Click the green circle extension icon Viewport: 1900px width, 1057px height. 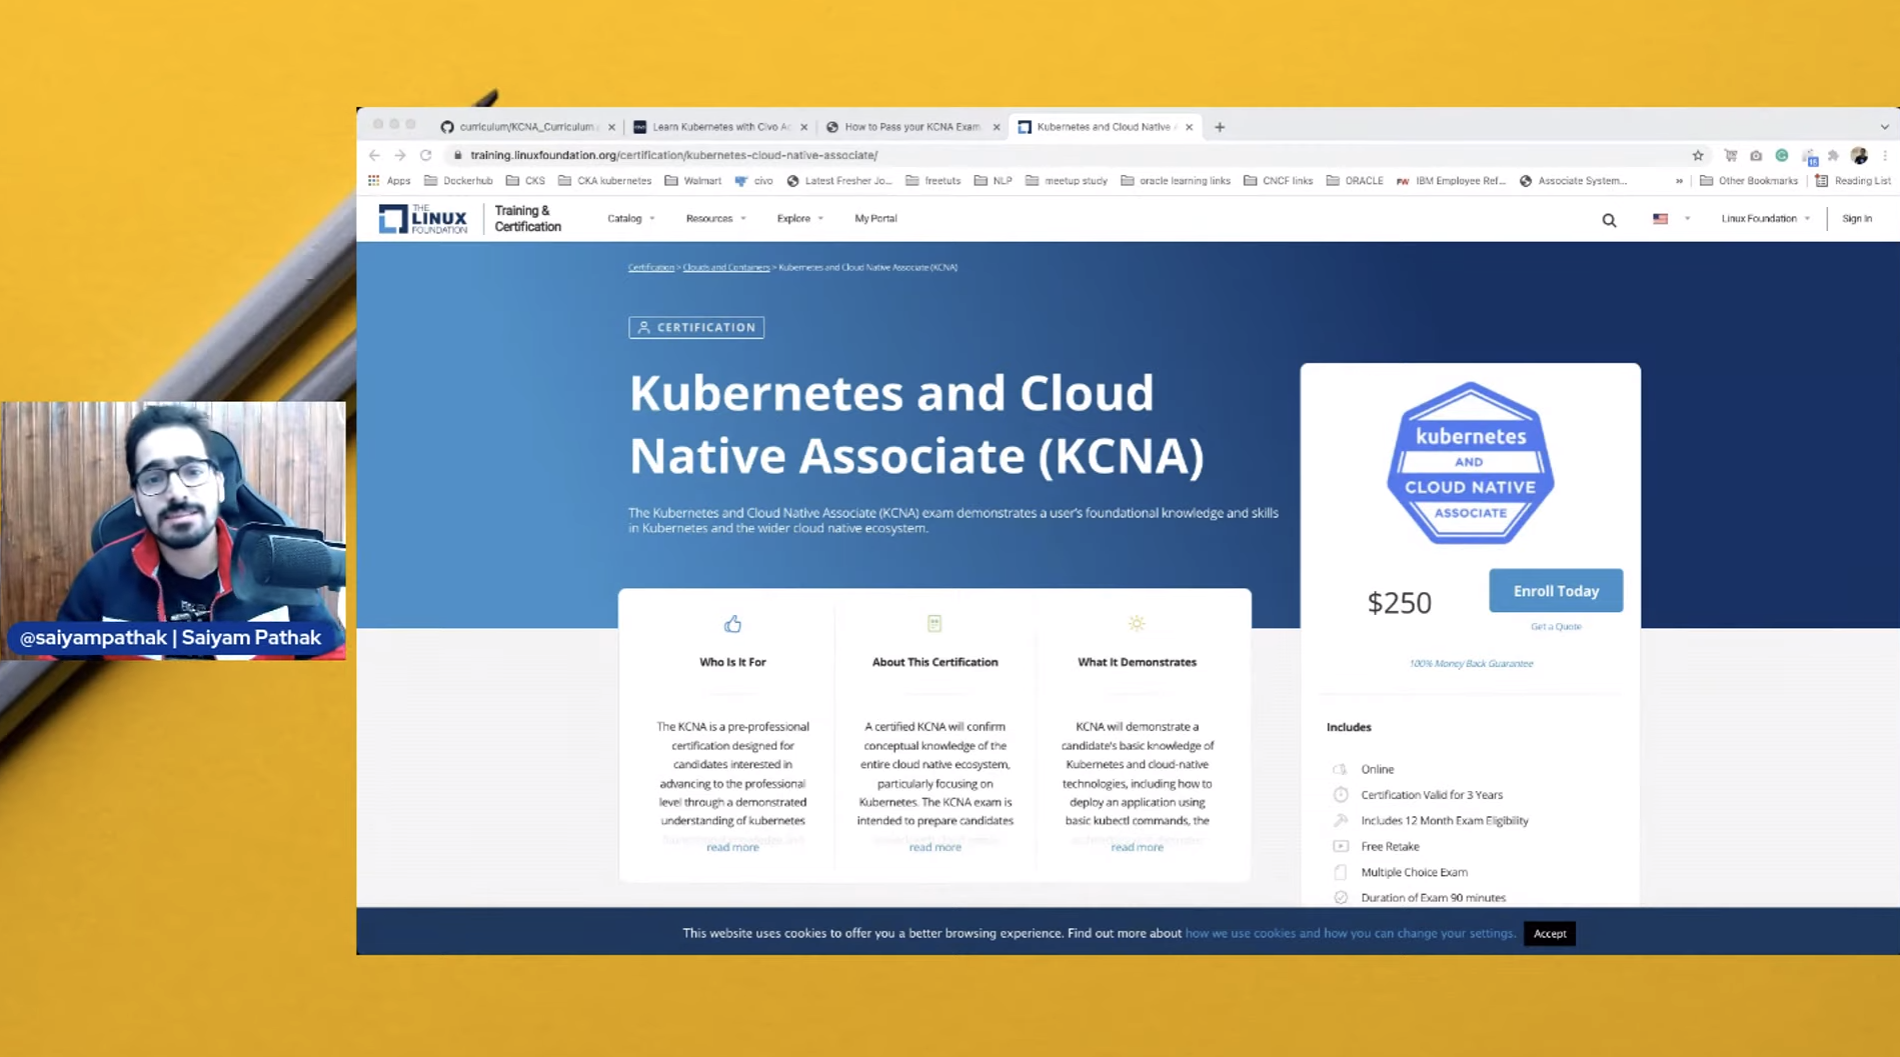[1782, 155]
